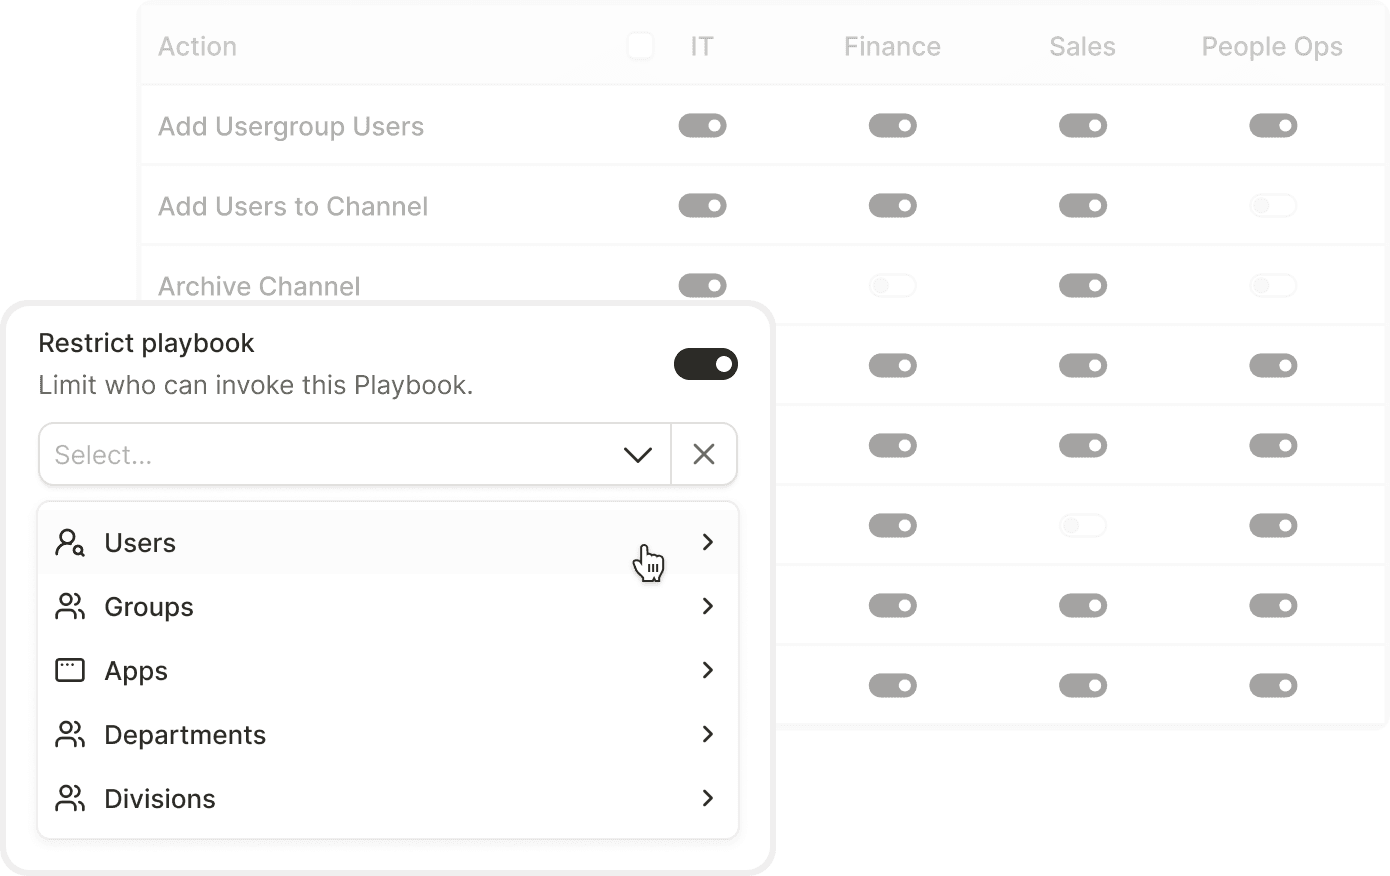
Task: Toggle IT switch for Add Usergroup Users
Action: 702,126
